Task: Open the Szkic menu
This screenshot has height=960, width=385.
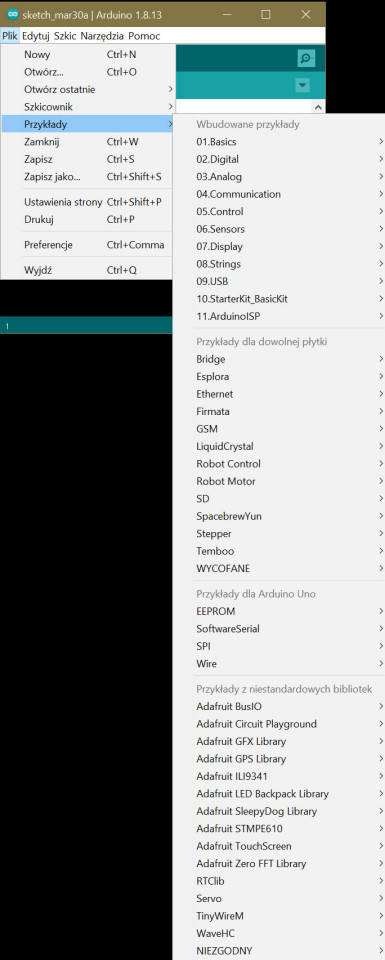Action: pyautogui.click(x=65, y=36)
